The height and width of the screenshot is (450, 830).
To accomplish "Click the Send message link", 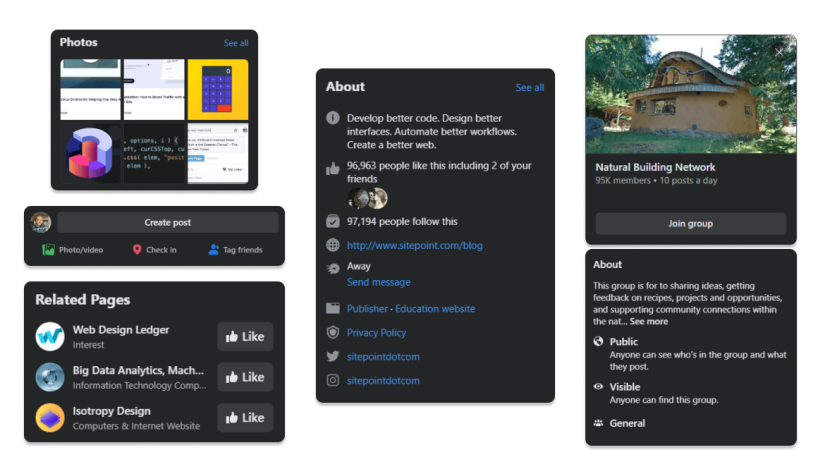I will point(378,283).
